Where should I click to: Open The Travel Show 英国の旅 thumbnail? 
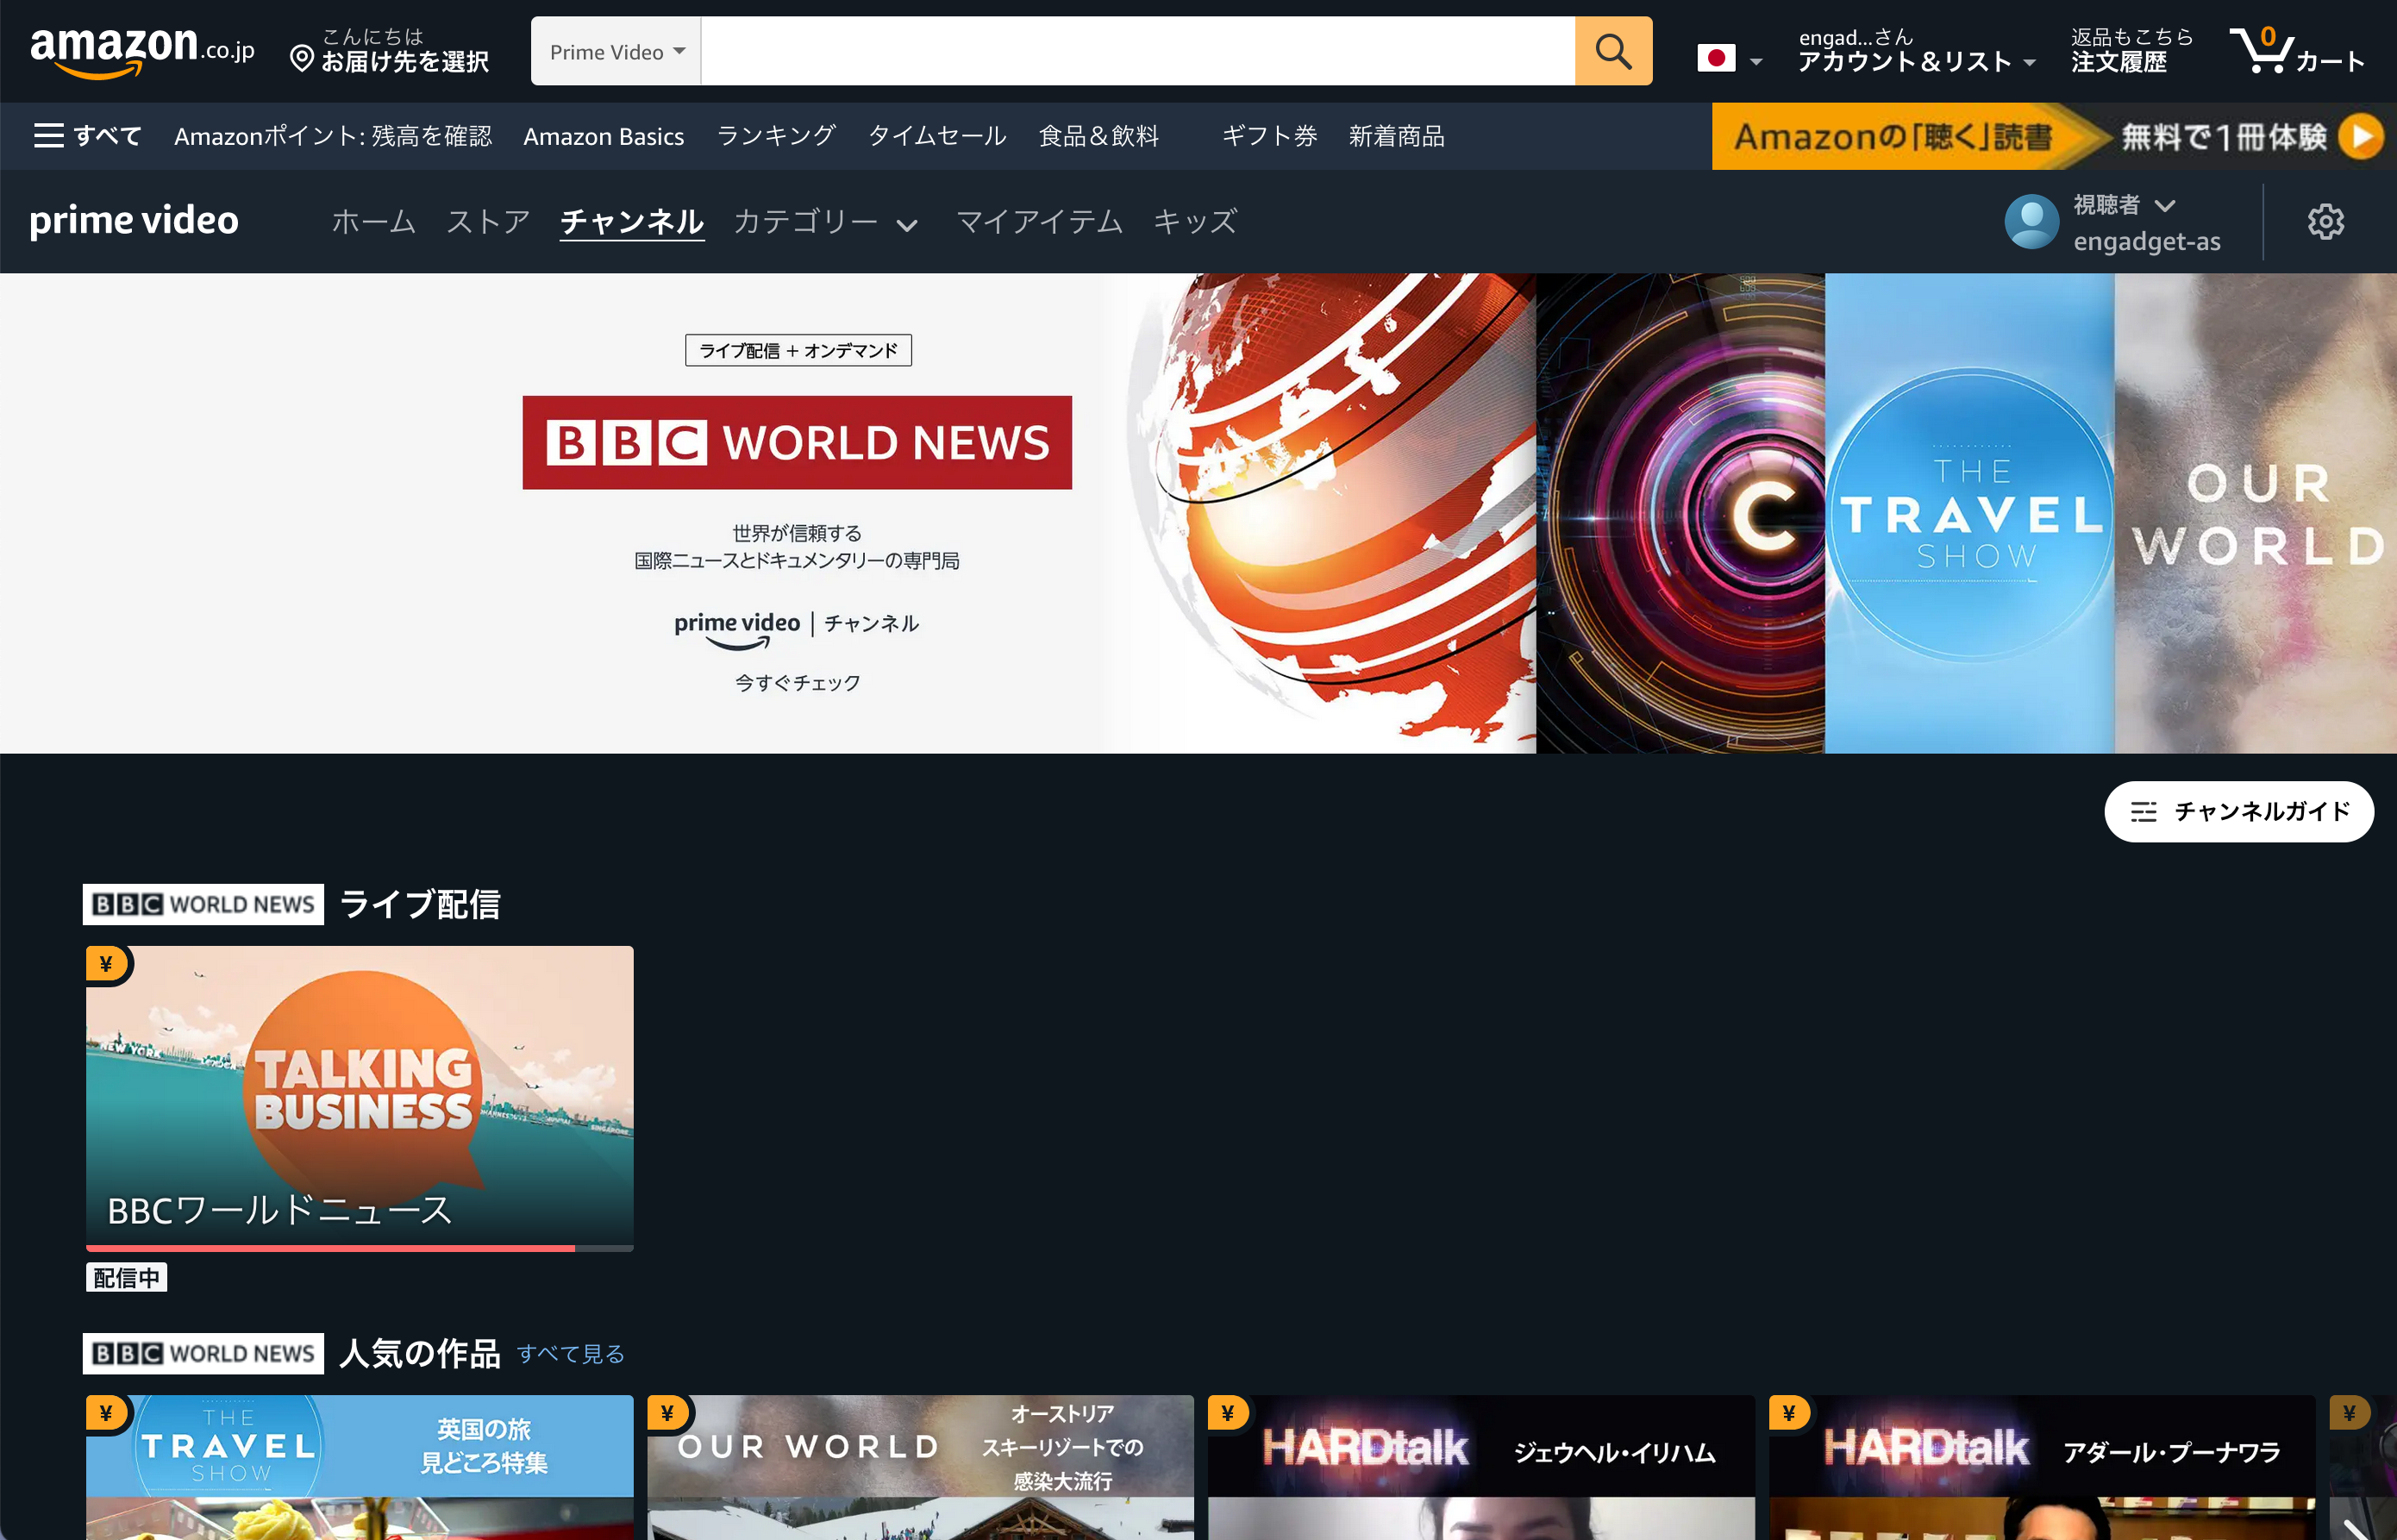pyautogui.click(x=360, y=1467)
